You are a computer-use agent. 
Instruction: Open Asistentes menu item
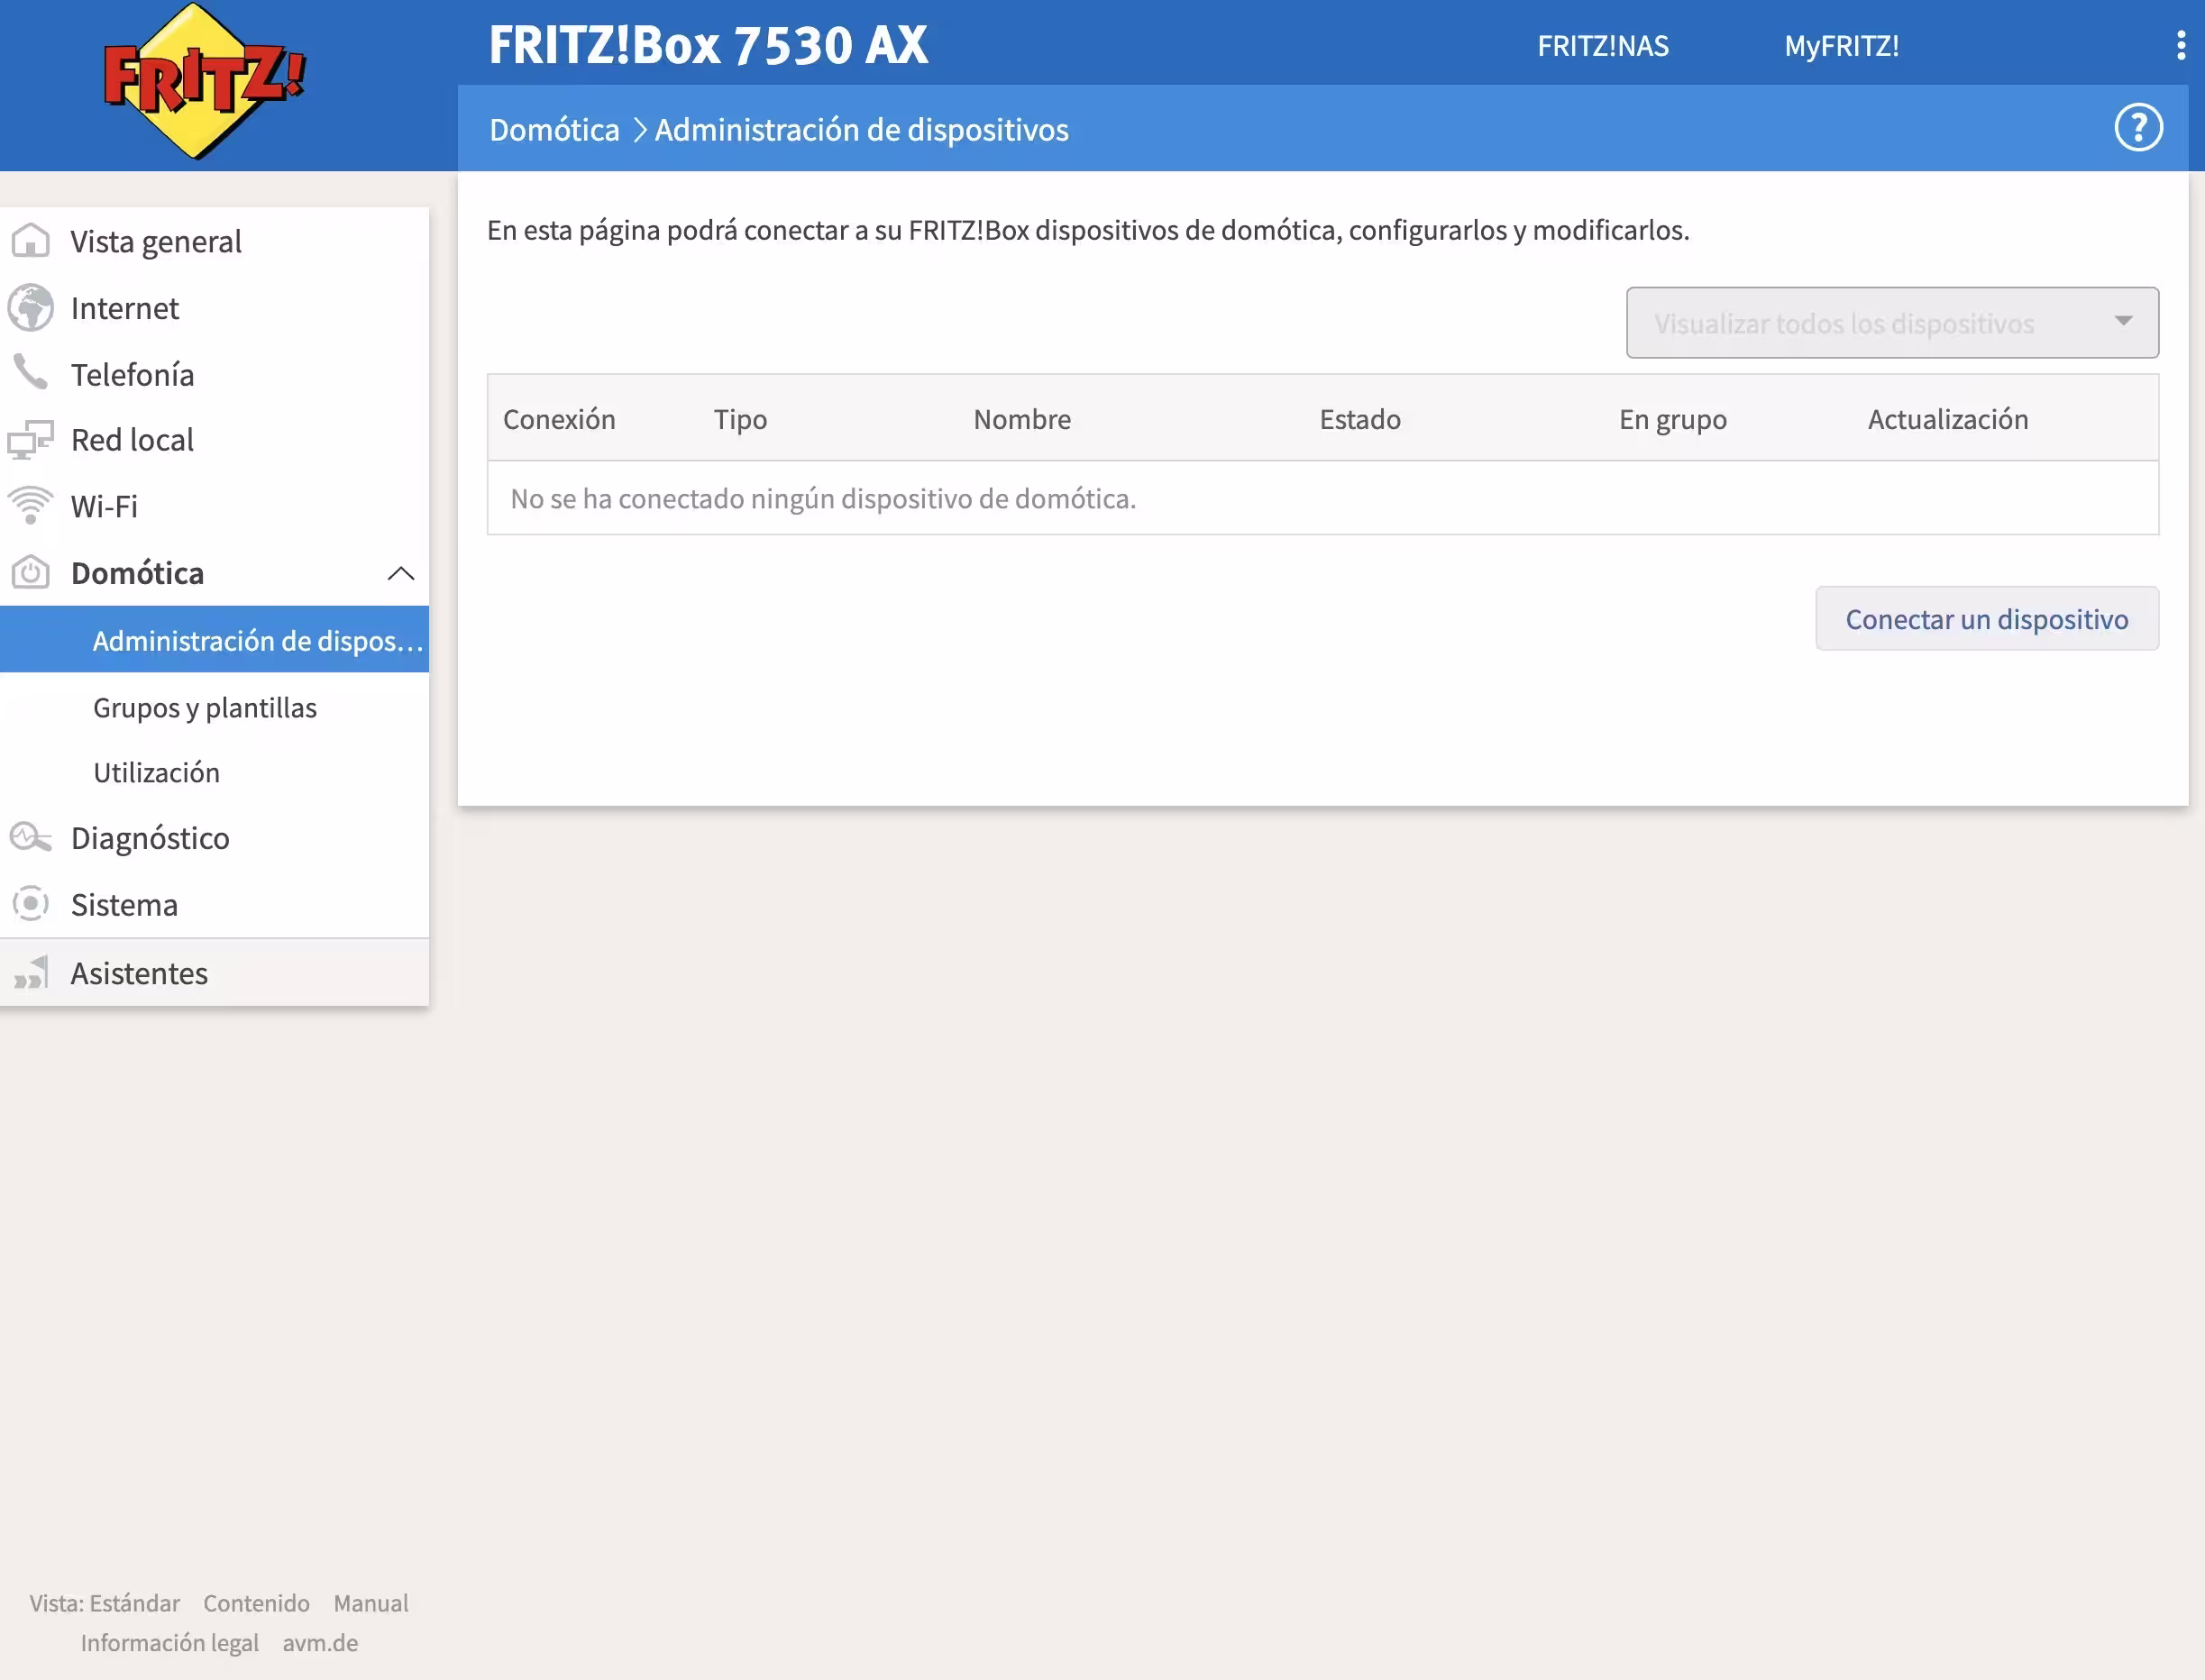coord(215,973)
